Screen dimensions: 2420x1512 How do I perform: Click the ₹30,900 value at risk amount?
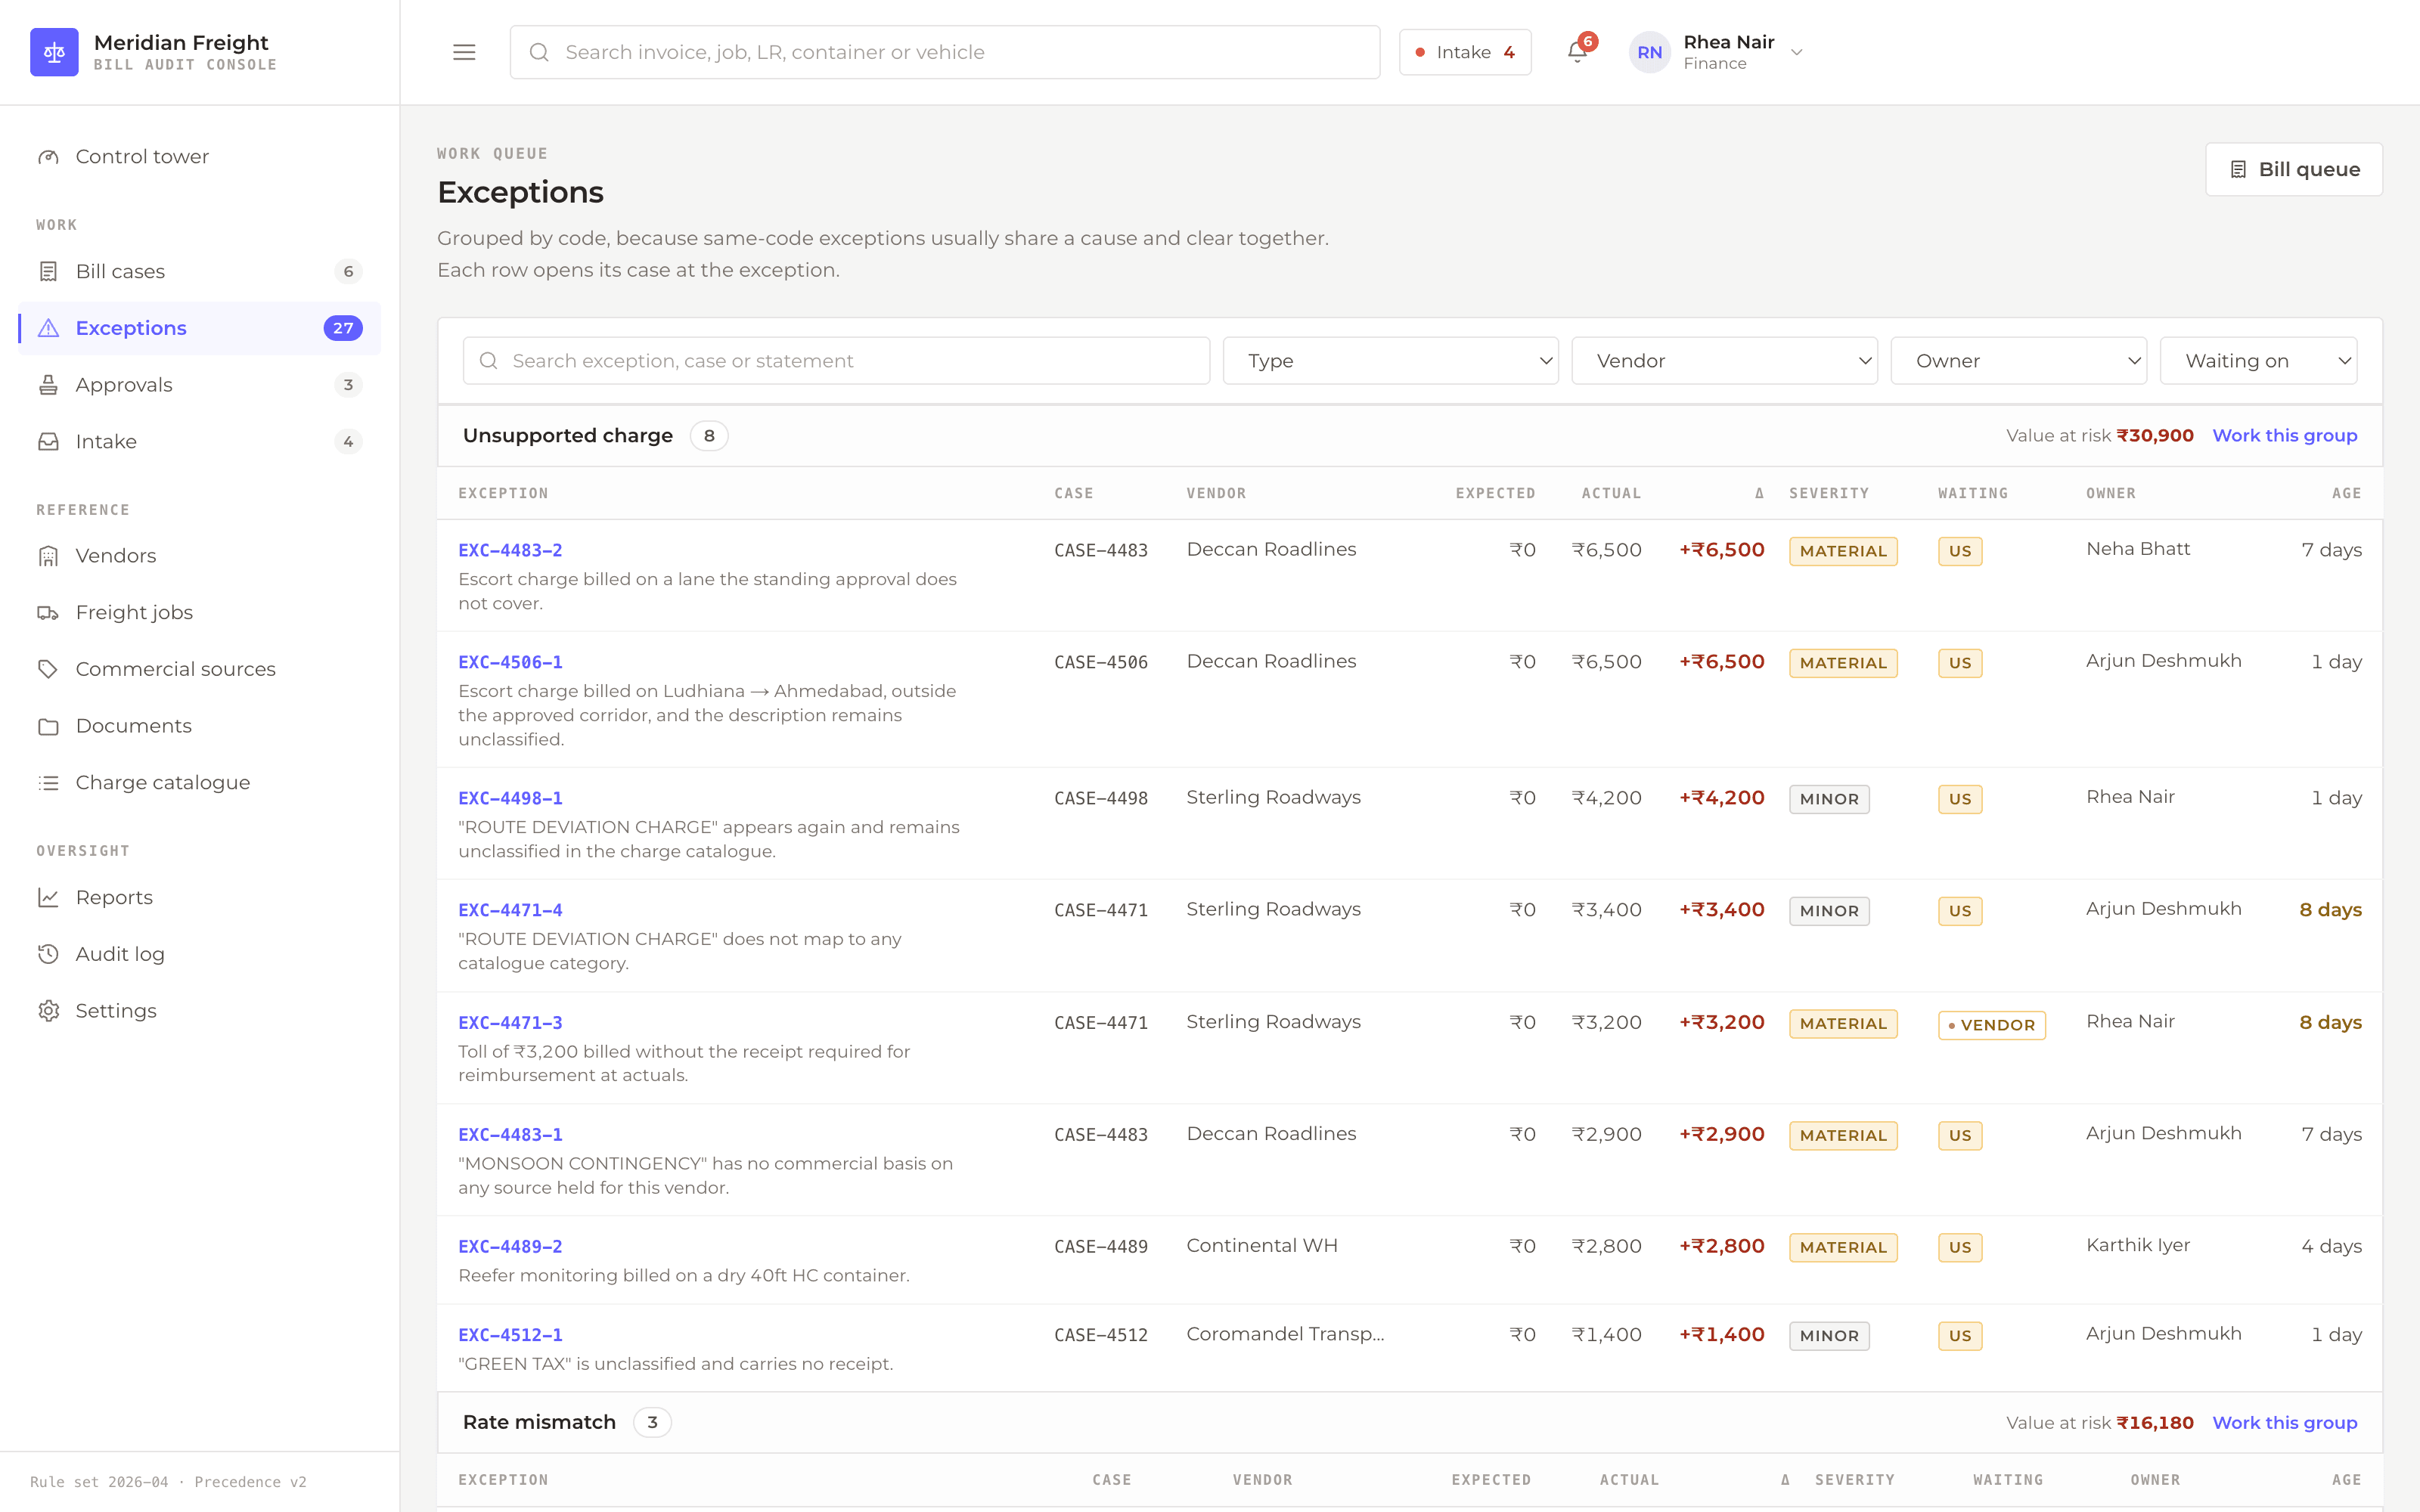2155,436
